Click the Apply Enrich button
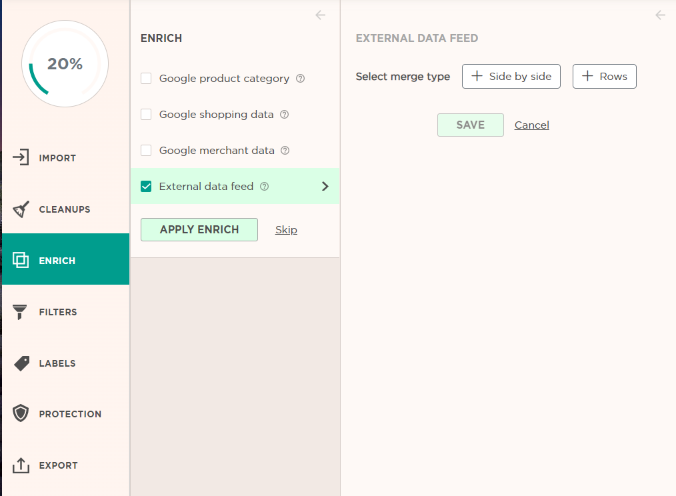This screenshot has width=676, height=496. coord(199,229)
